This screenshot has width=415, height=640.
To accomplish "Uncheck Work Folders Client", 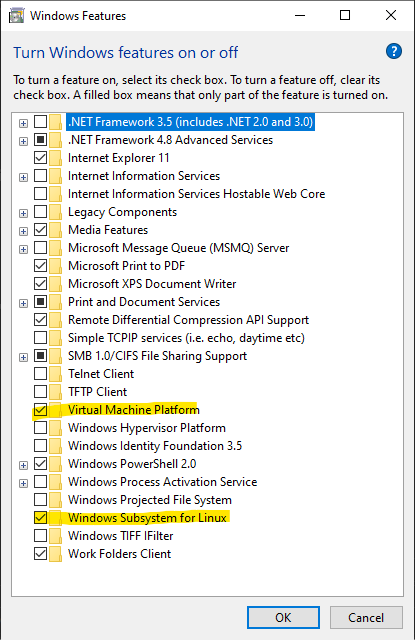I will 40,554.
